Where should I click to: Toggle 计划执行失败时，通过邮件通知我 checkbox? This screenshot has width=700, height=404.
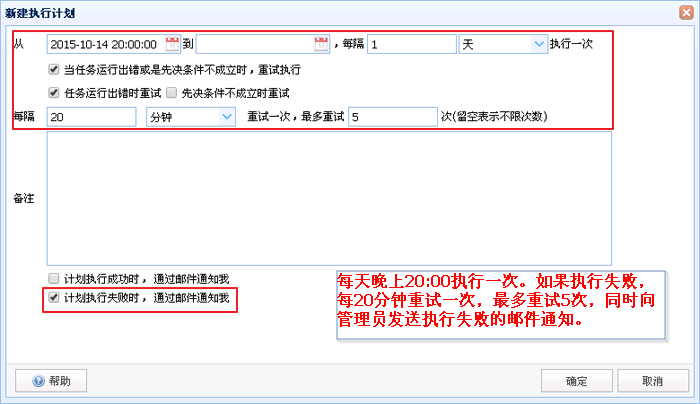pos(54,297)
